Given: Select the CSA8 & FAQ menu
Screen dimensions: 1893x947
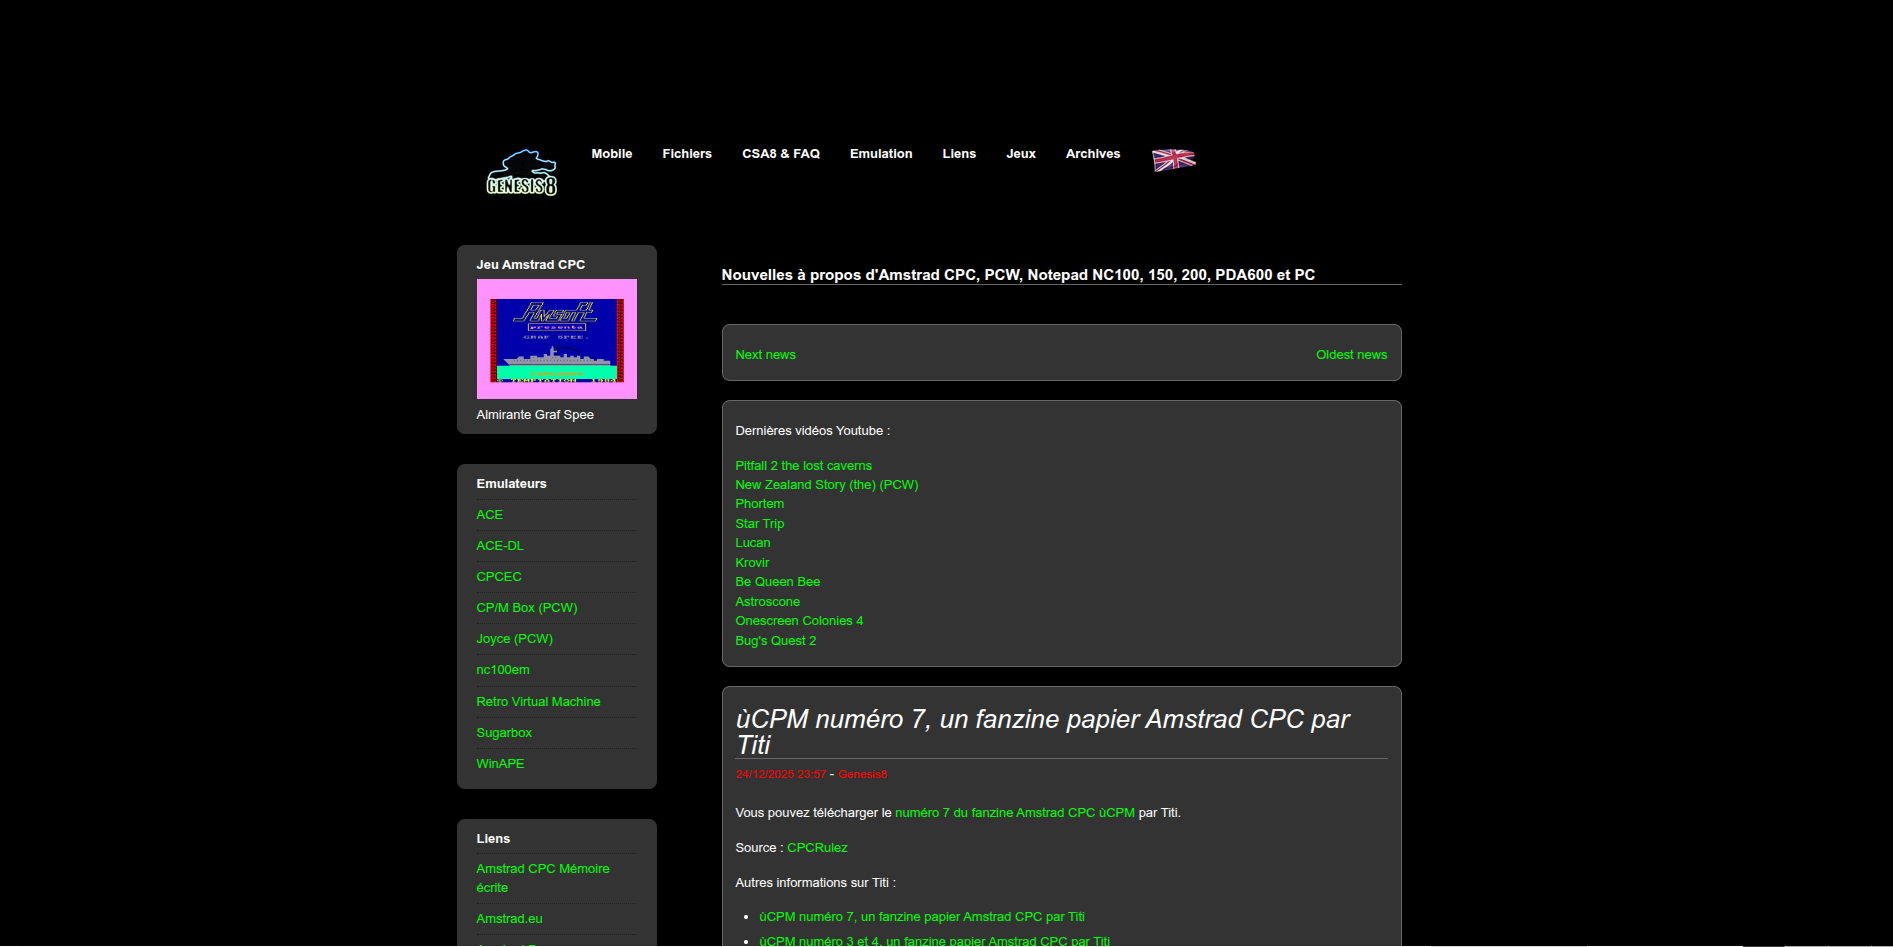Looking at the screenshot, I should 780,154.
